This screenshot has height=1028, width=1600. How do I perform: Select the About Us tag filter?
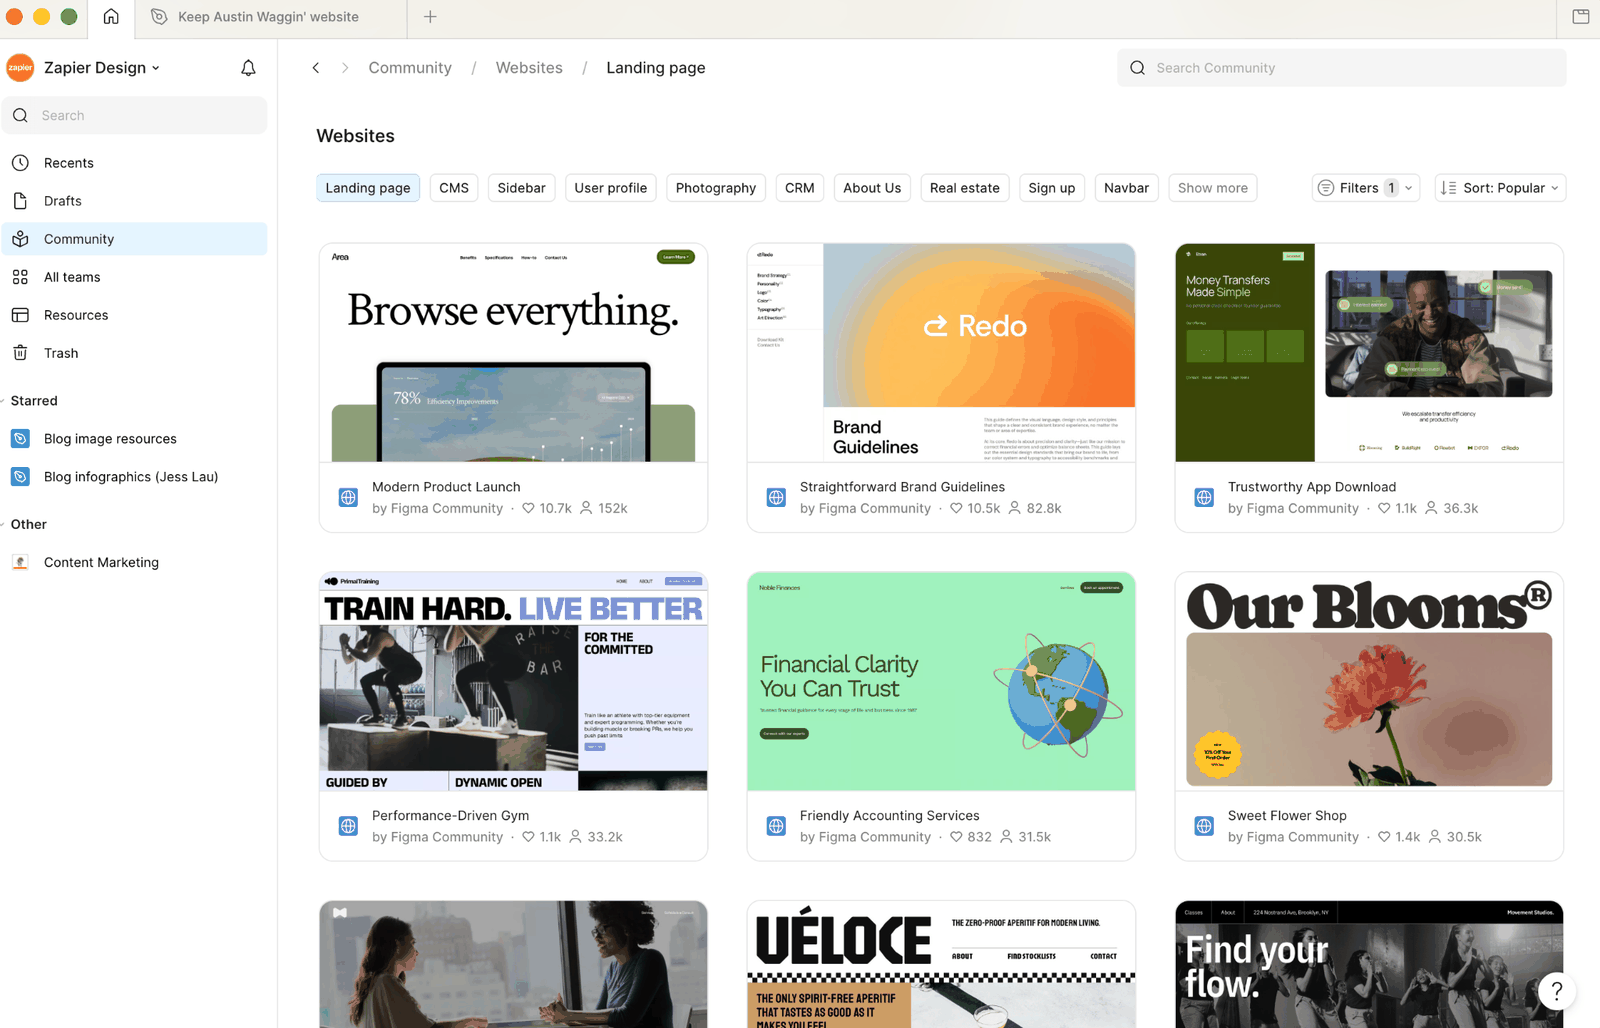coord(872,188)
